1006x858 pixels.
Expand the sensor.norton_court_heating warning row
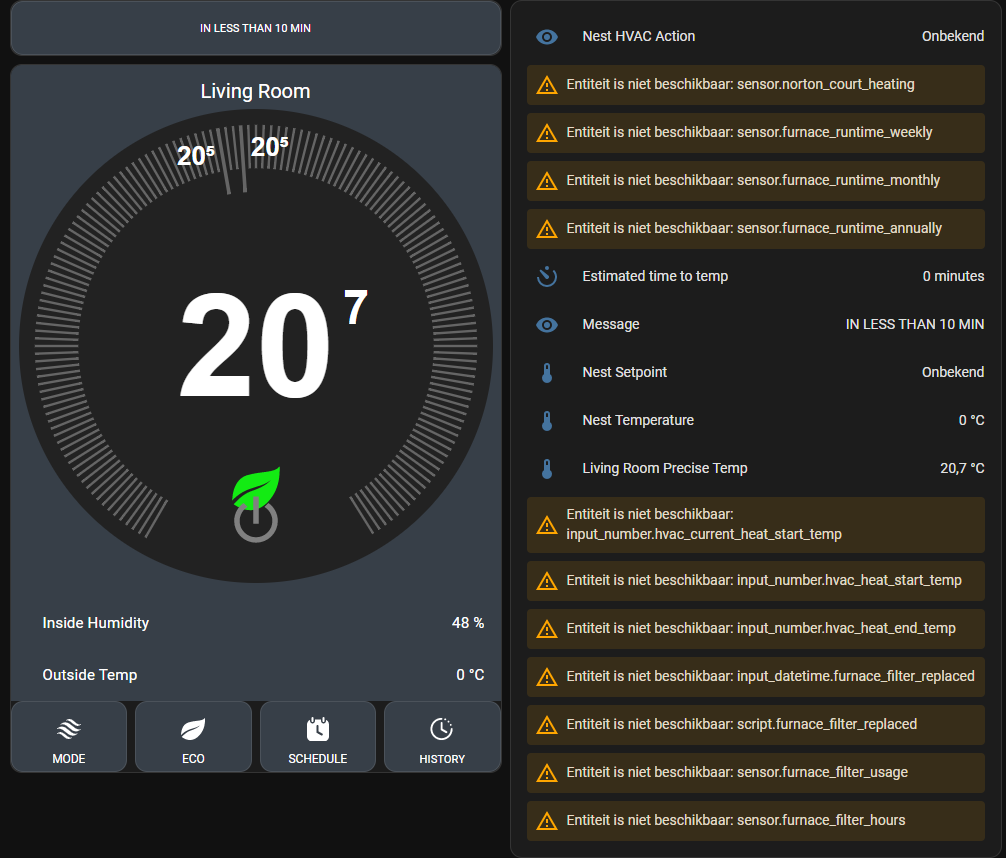pyautogui.click(x=755, y=84)
